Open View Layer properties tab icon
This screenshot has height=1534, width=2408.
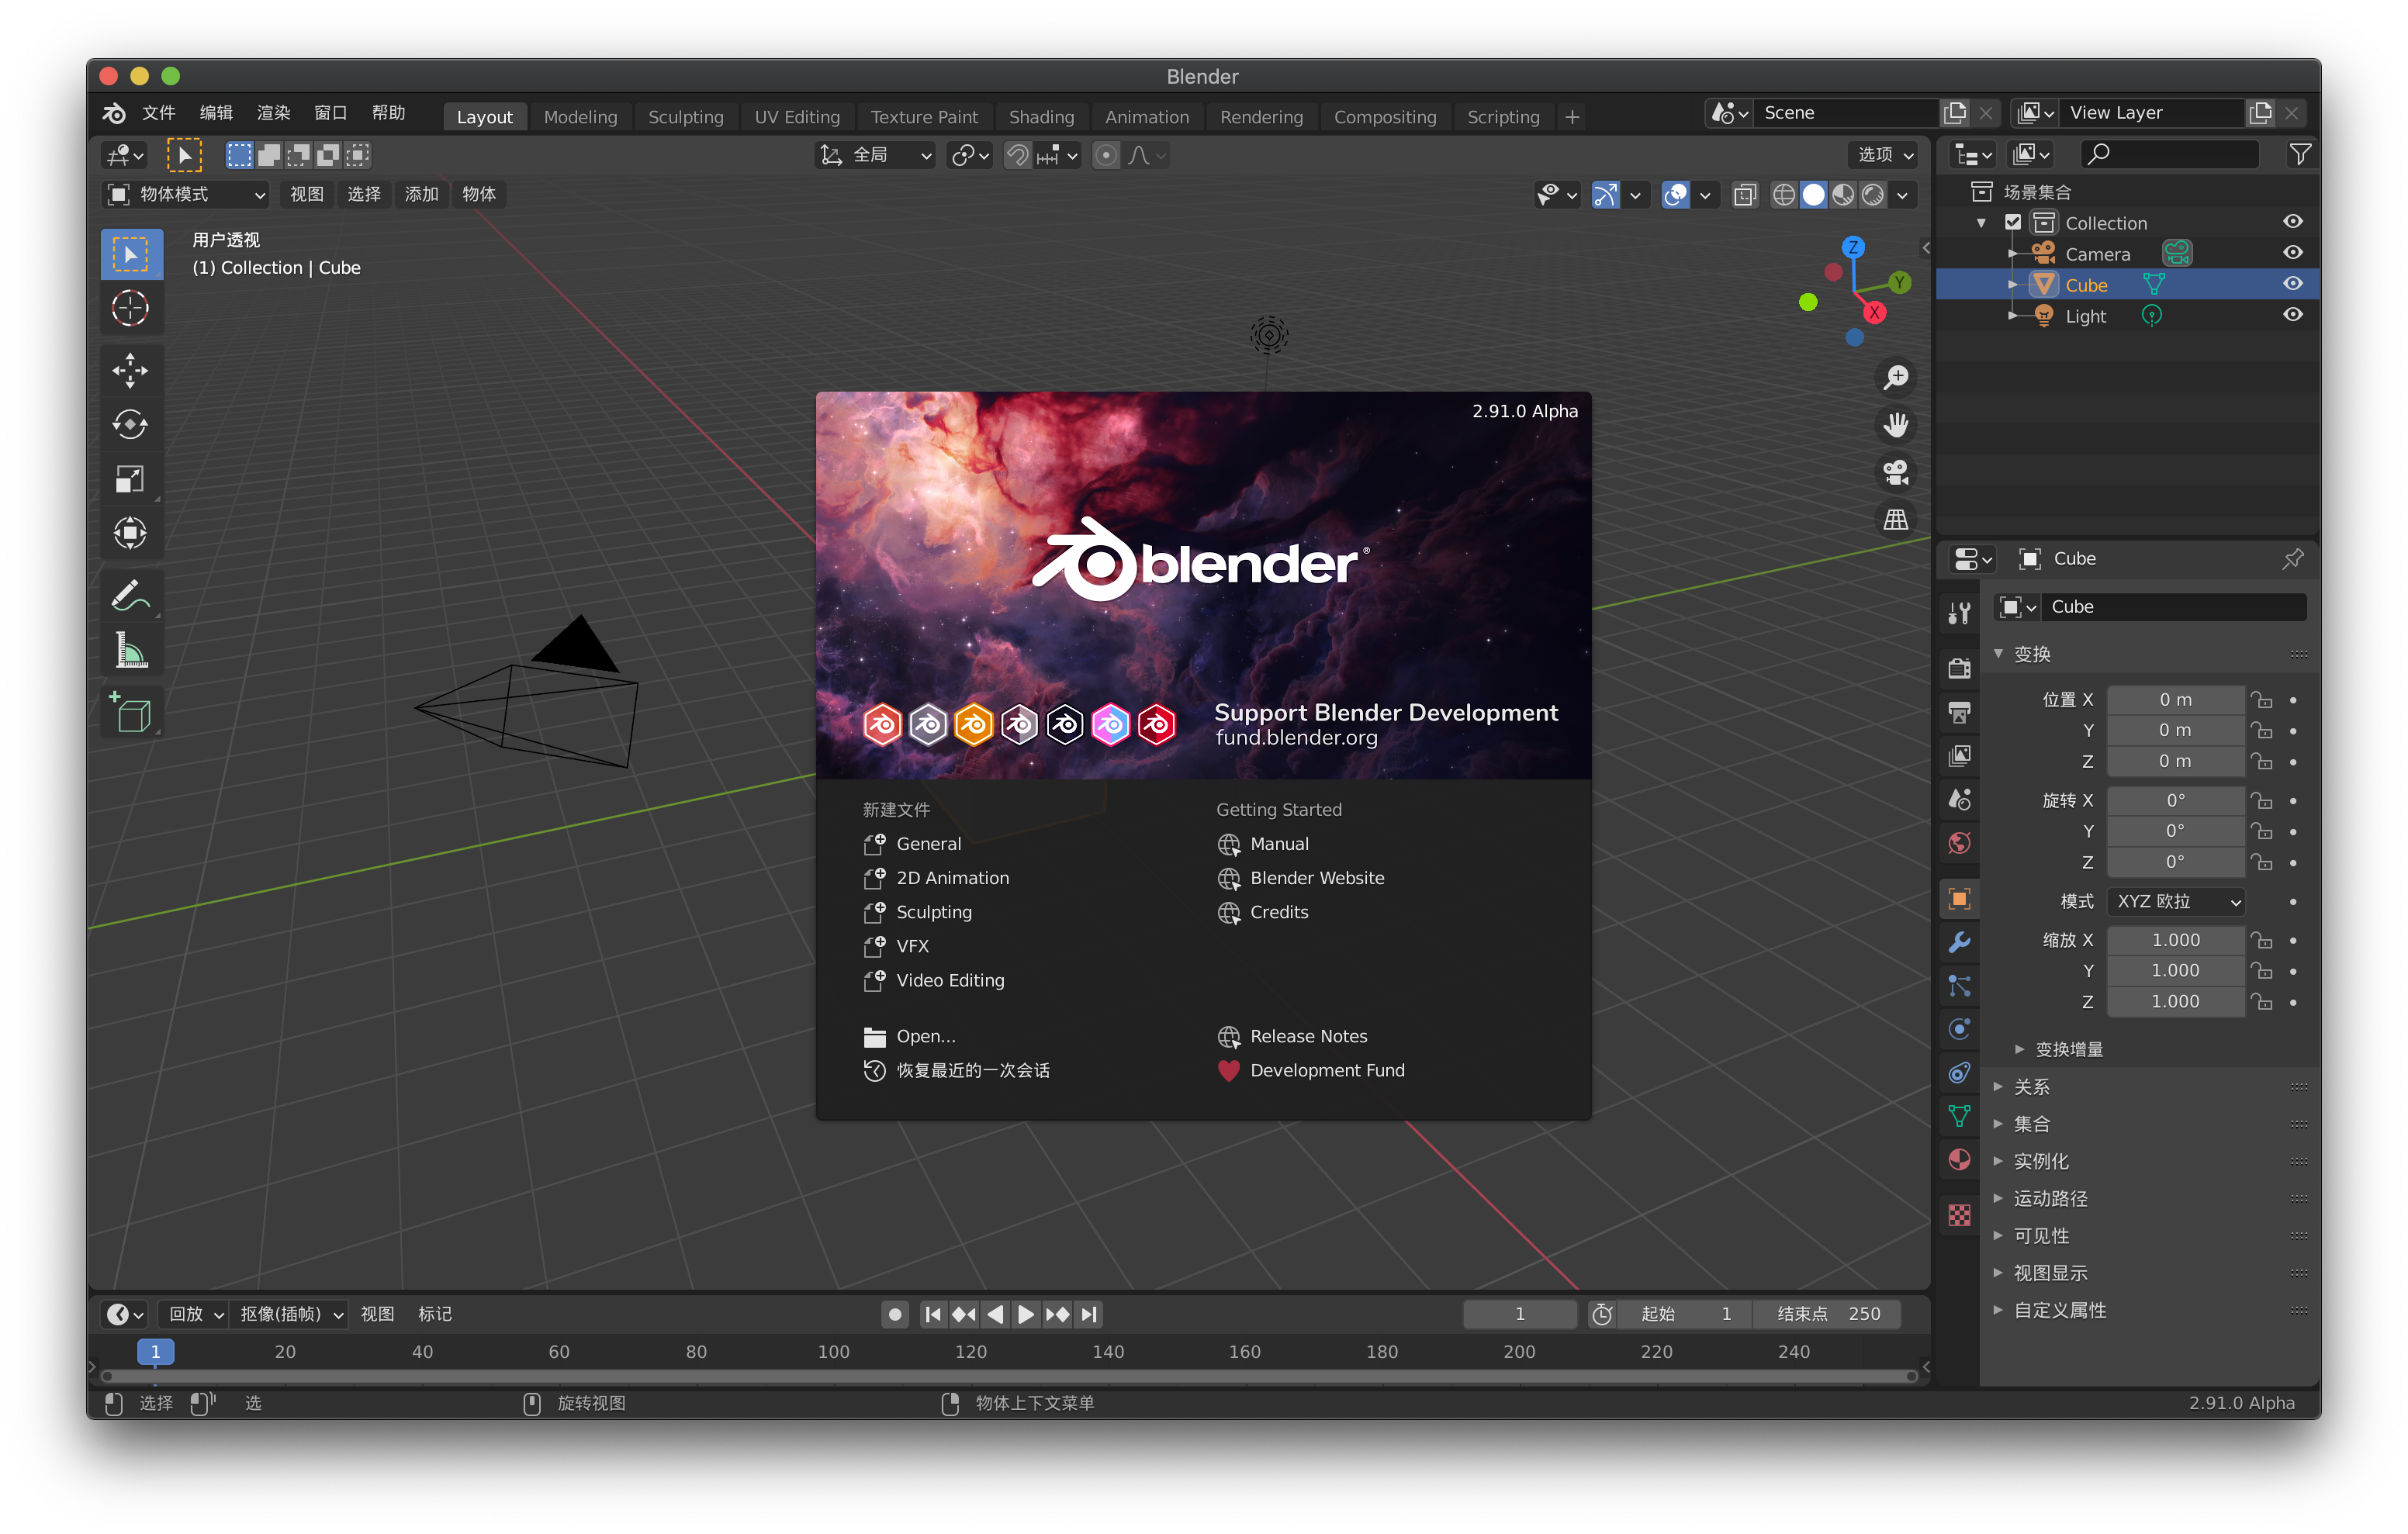(x=1960, y=755)
